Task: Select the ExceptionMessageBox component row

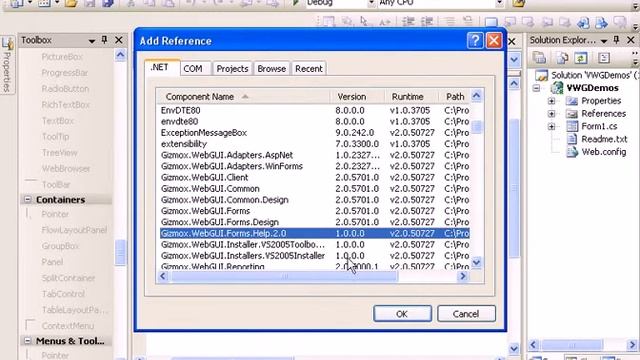Action: point(314,133)
